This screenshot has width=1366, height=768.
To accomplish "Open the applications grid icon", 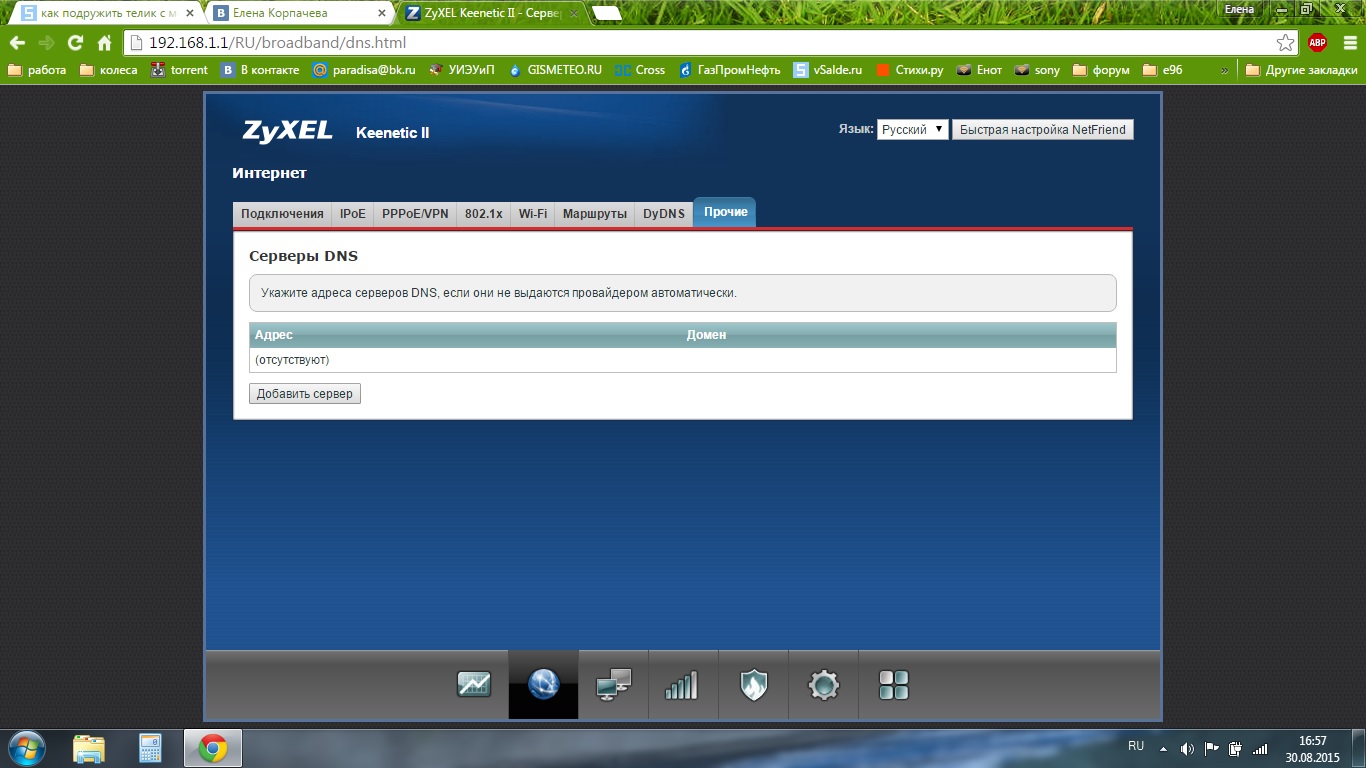I will (x=893, y=685).
